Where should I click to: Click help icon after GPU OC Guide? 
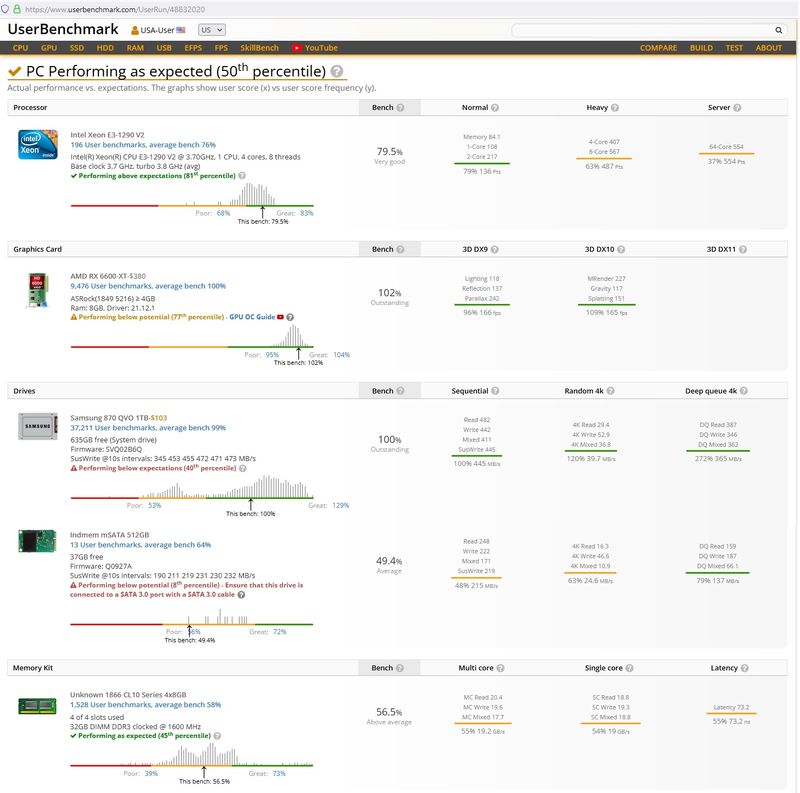point(290,317)
